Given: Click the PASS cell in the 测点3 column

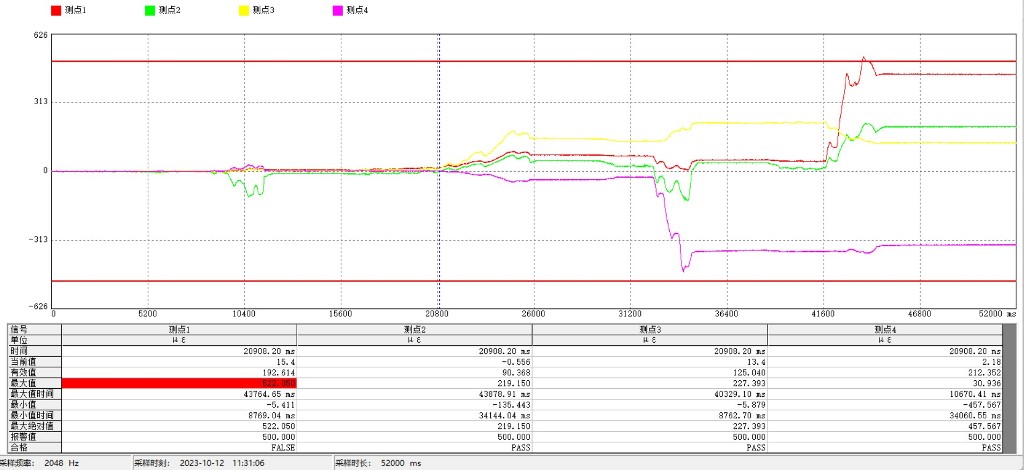Looking at the screenshot, I should 650,448.
